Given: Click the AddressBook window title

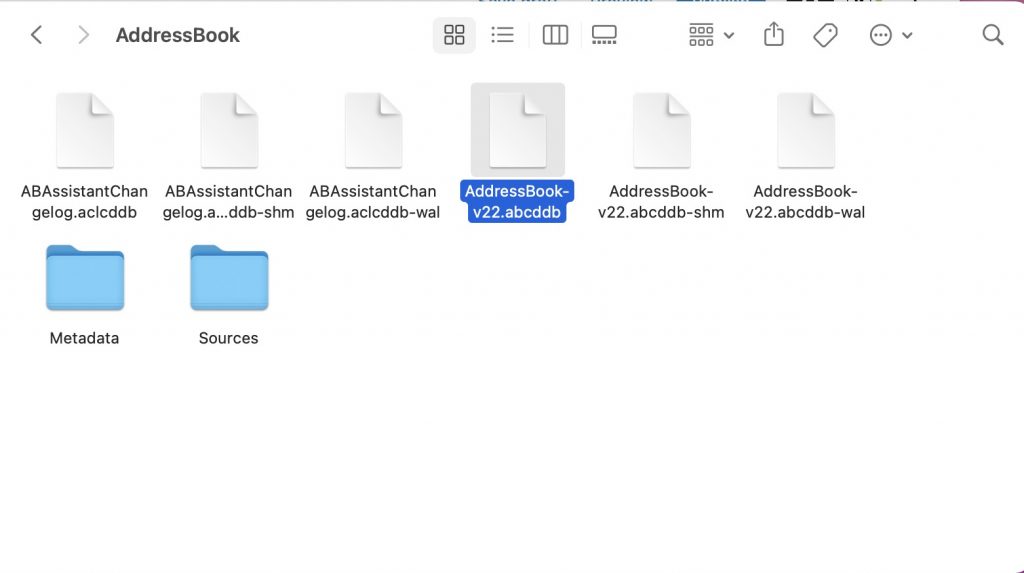Looking at the screenshot, I should pos(178,35).
